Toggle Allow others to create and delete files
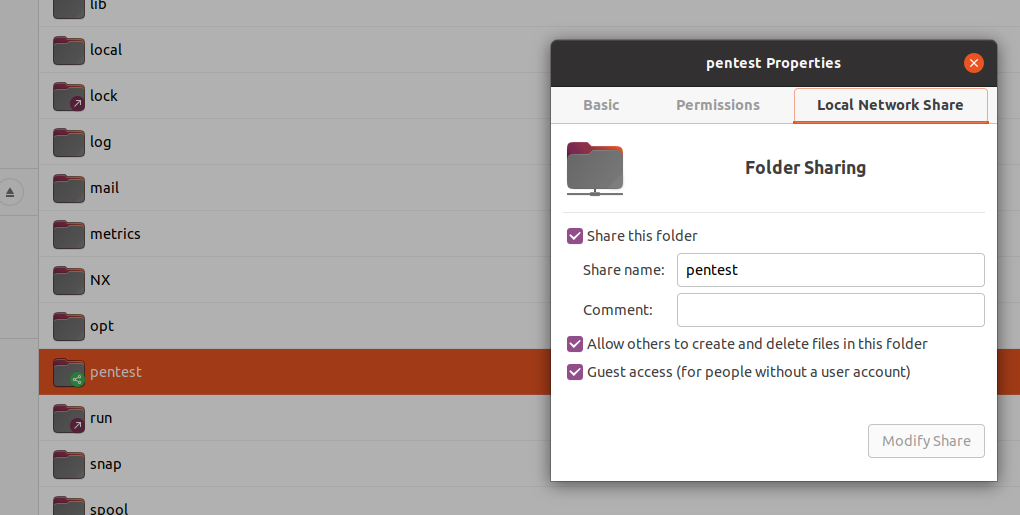The height and width of the screenshot is (515, 1020). click(x=574, y=344)
